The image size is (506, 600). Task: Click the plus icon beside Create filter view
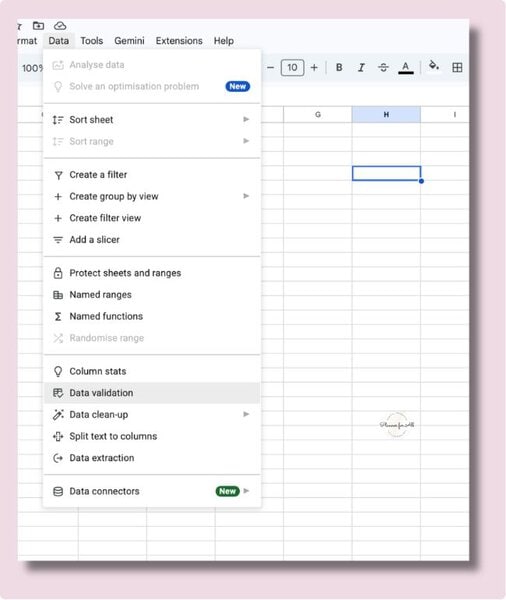coord(58,218)
